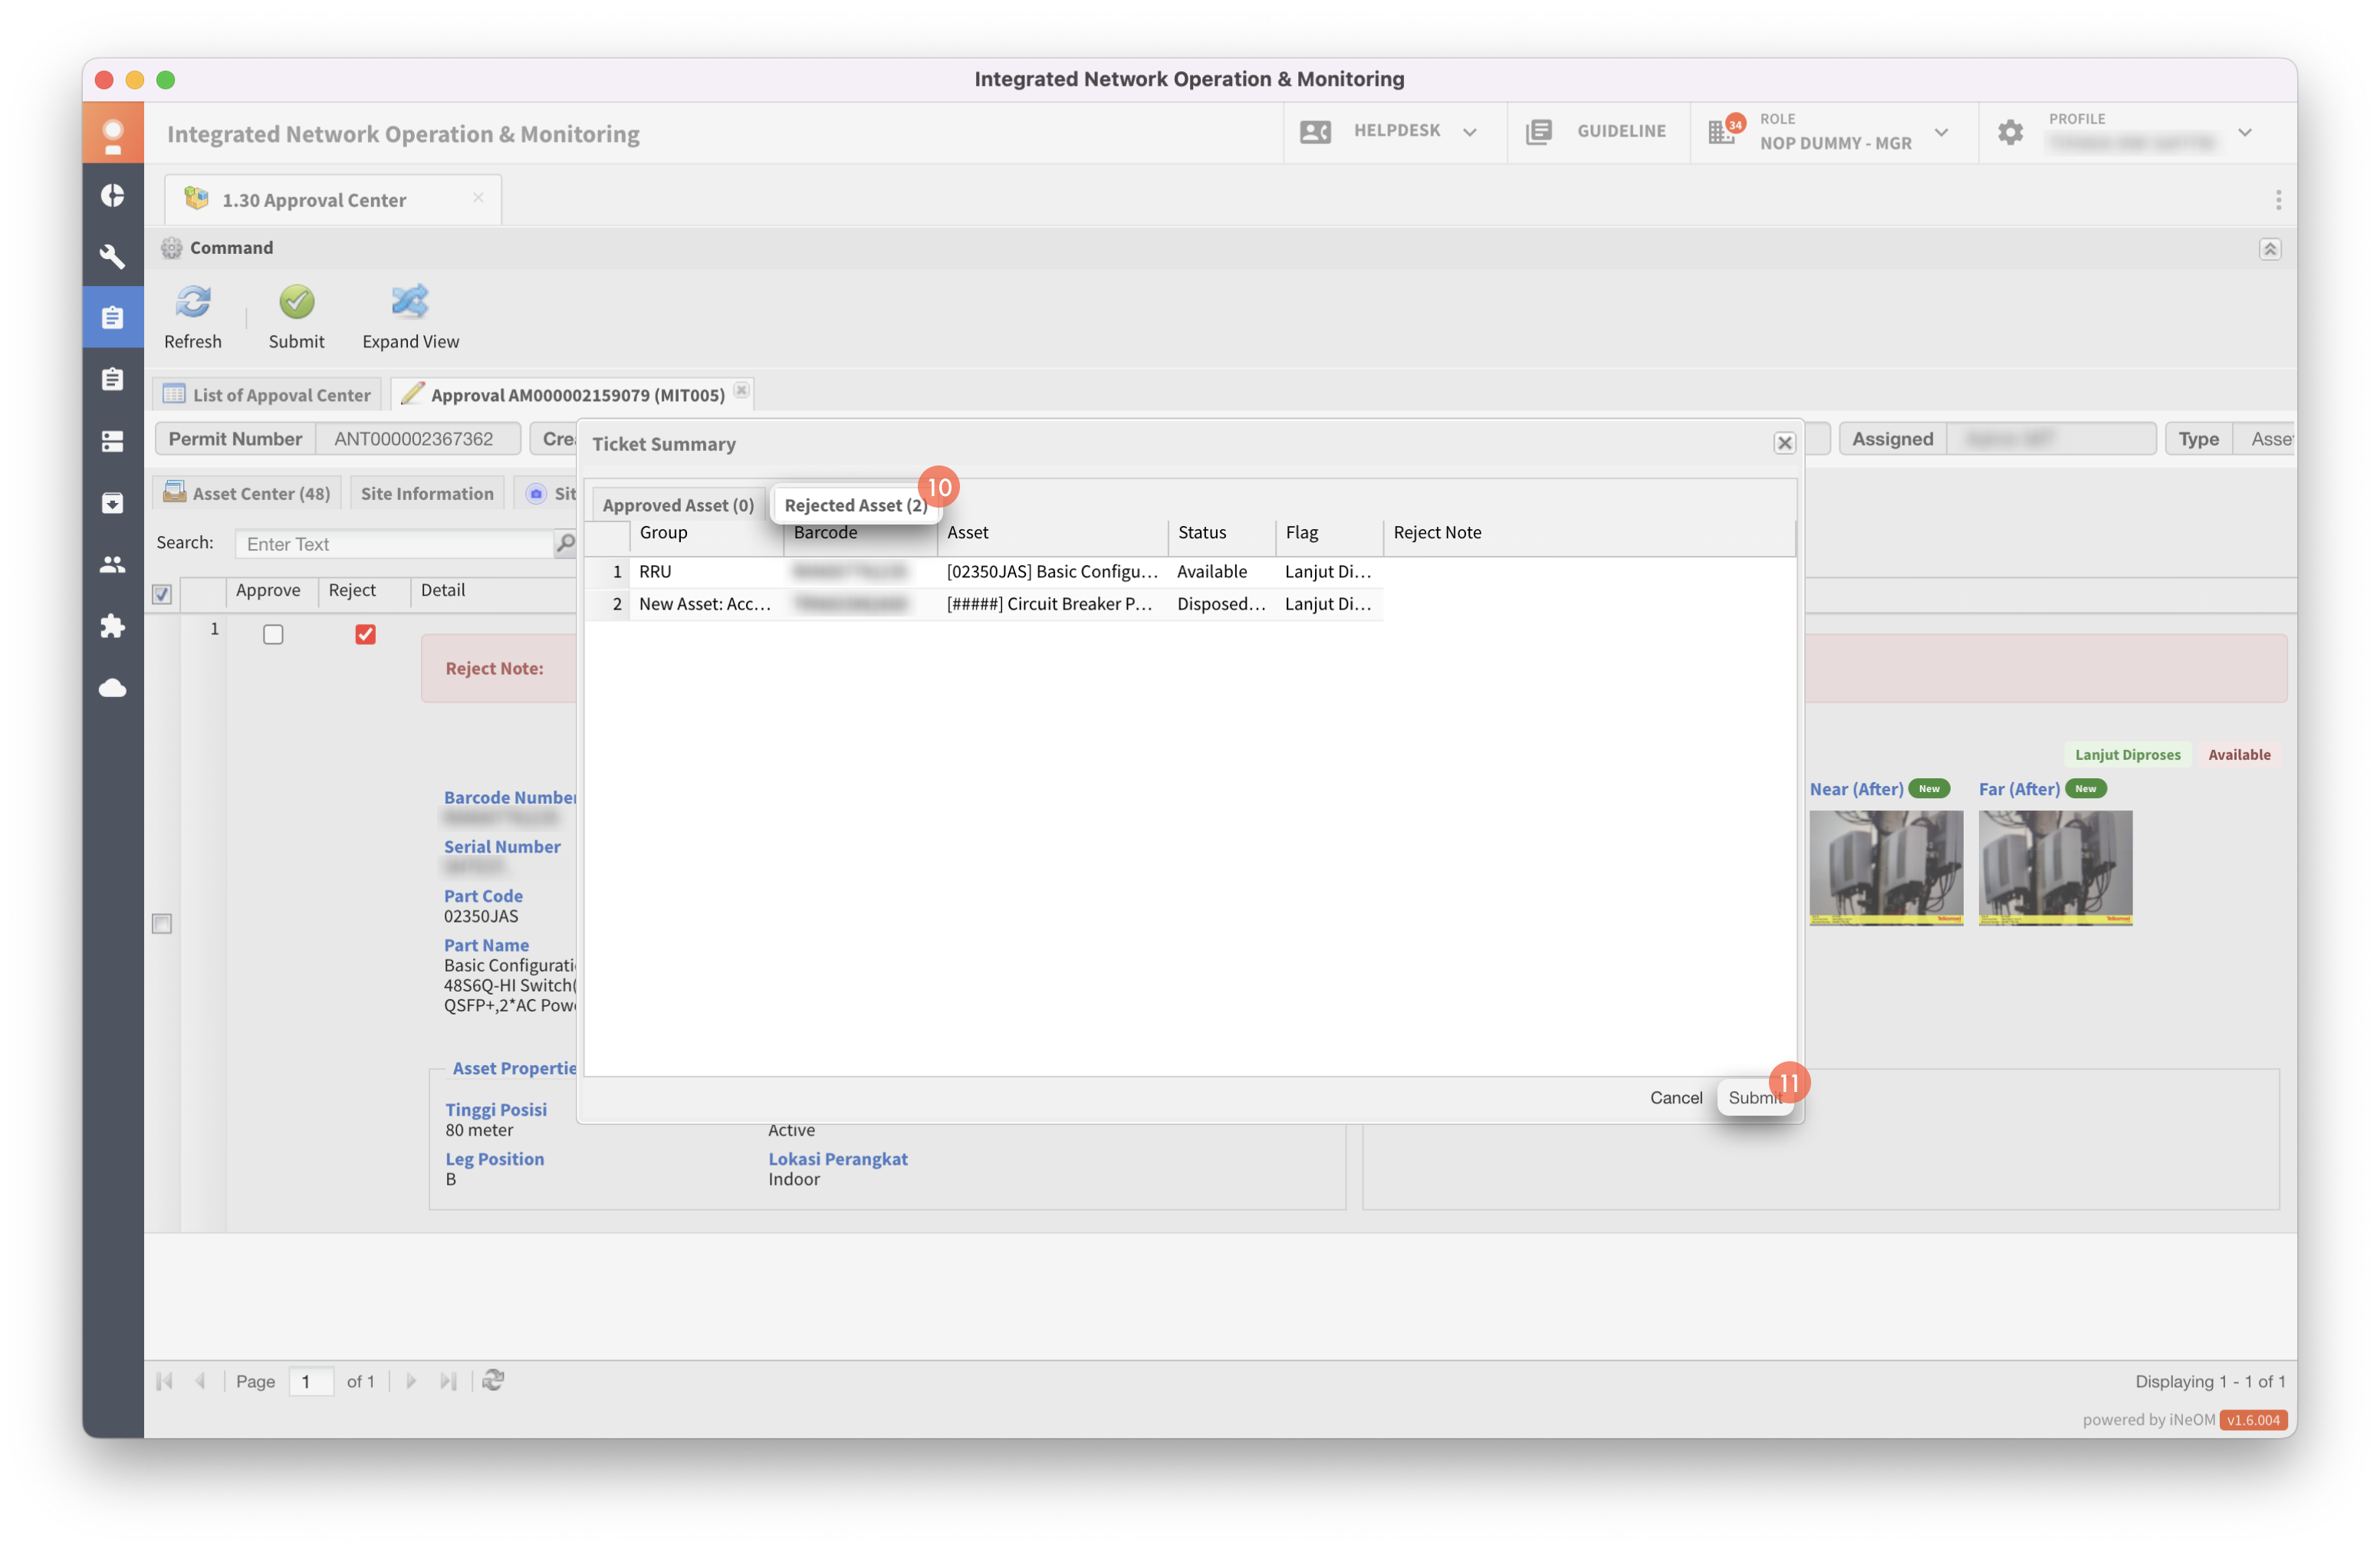This screenshot has height=1552, width=2380.
Task: Click the Permit Number value field
Action: pos(417,438)
